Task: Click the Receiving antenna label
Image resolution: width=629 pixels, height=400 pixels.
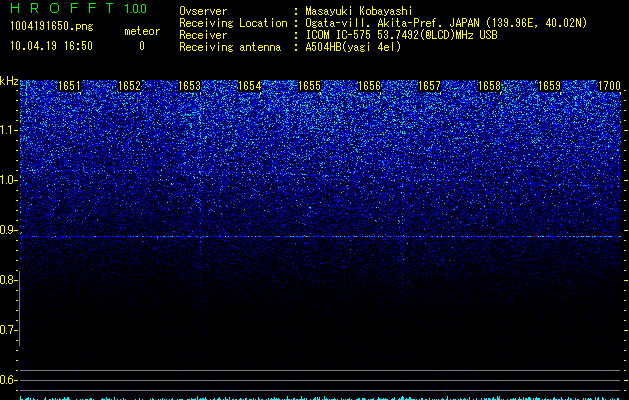Action: [230, 47]
